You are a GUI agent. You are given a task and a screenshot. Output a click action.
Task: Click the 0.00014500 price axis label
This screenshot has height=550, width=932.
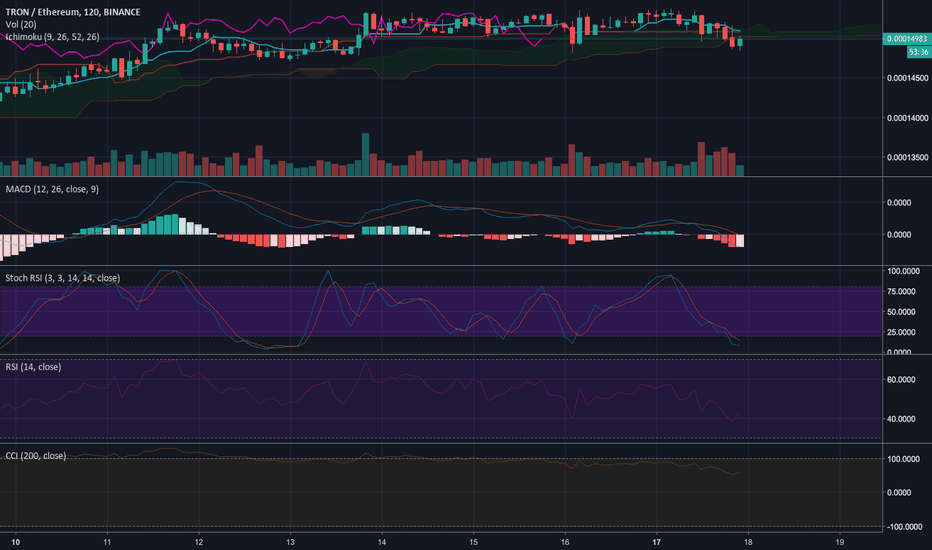pyautogui.click(x=908, y=78)
